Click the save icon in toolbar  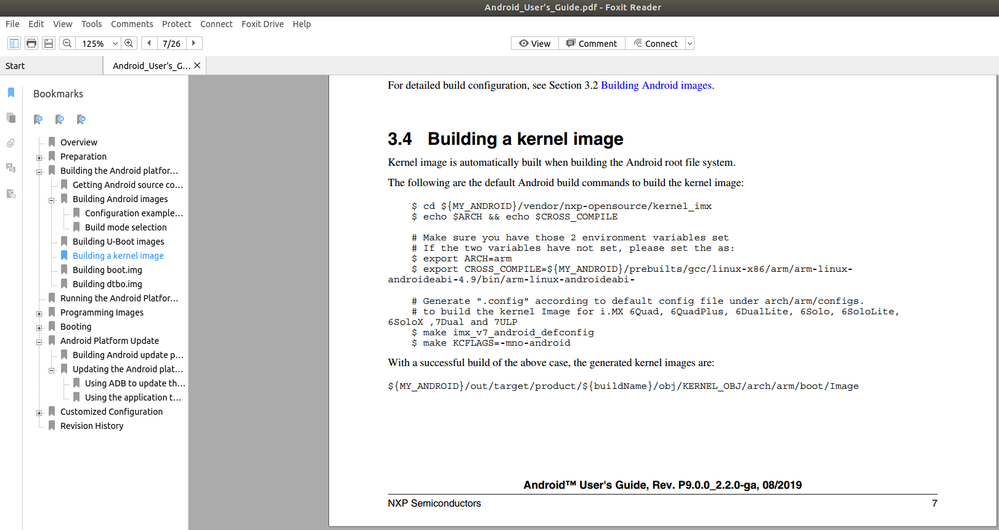(x=48, y=43)
